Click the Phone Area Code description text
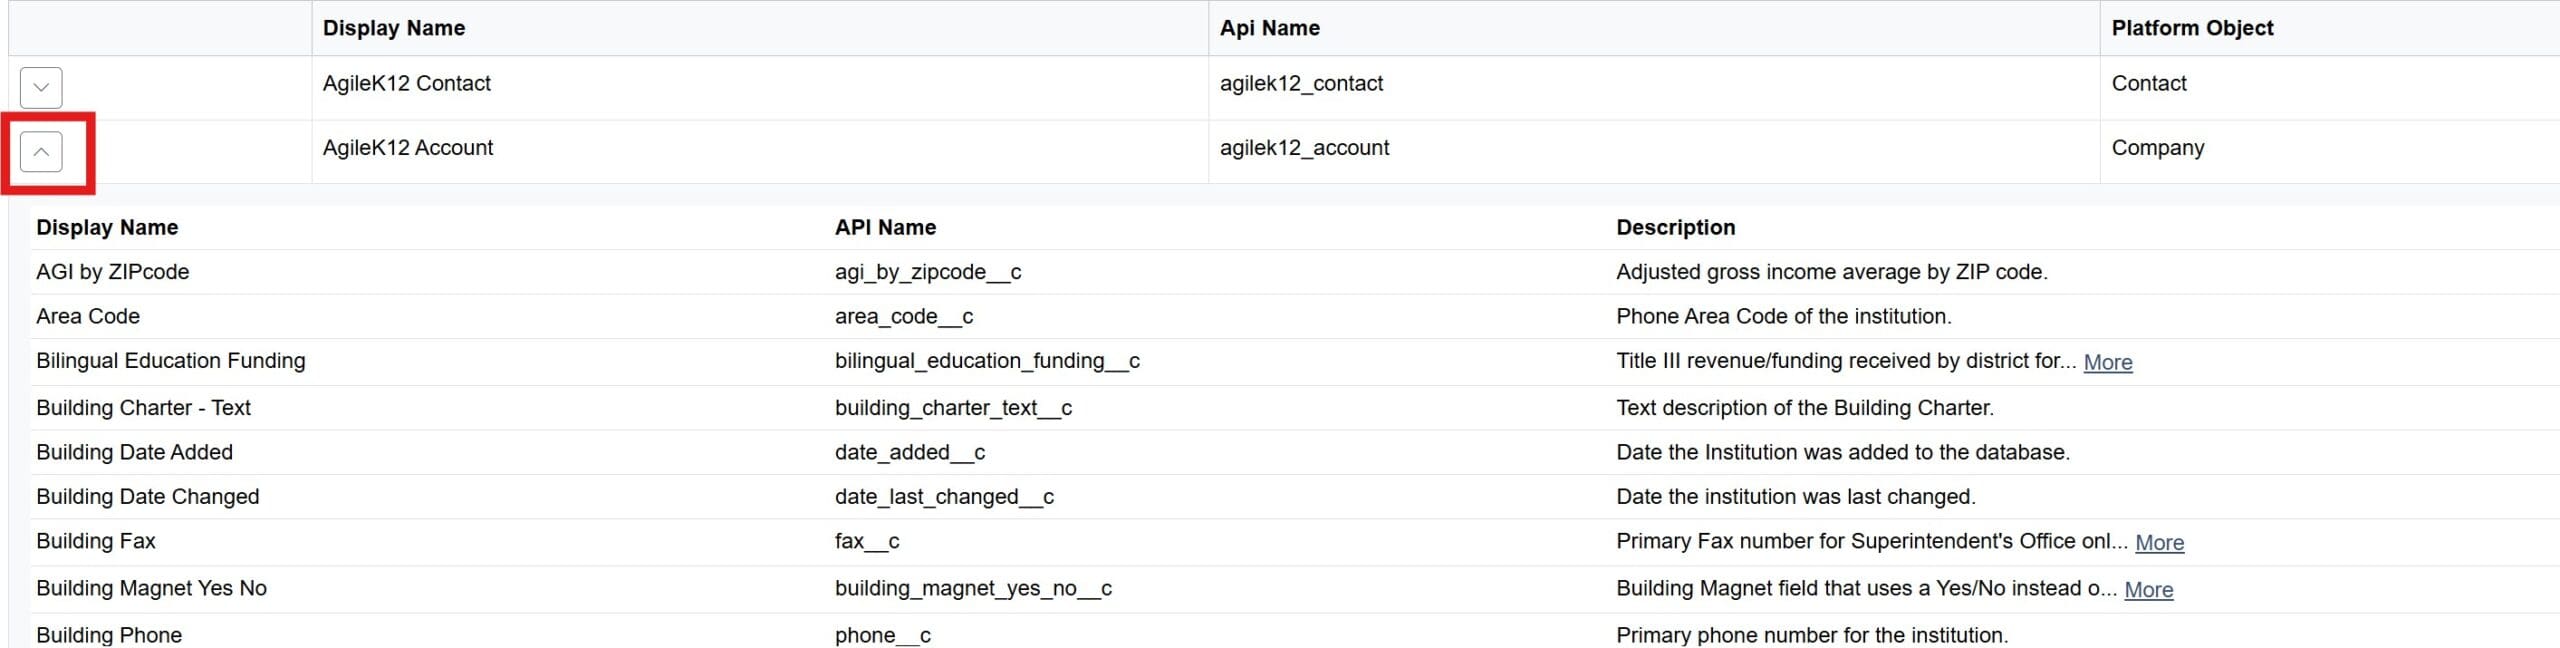 (x=1783, y=316)
